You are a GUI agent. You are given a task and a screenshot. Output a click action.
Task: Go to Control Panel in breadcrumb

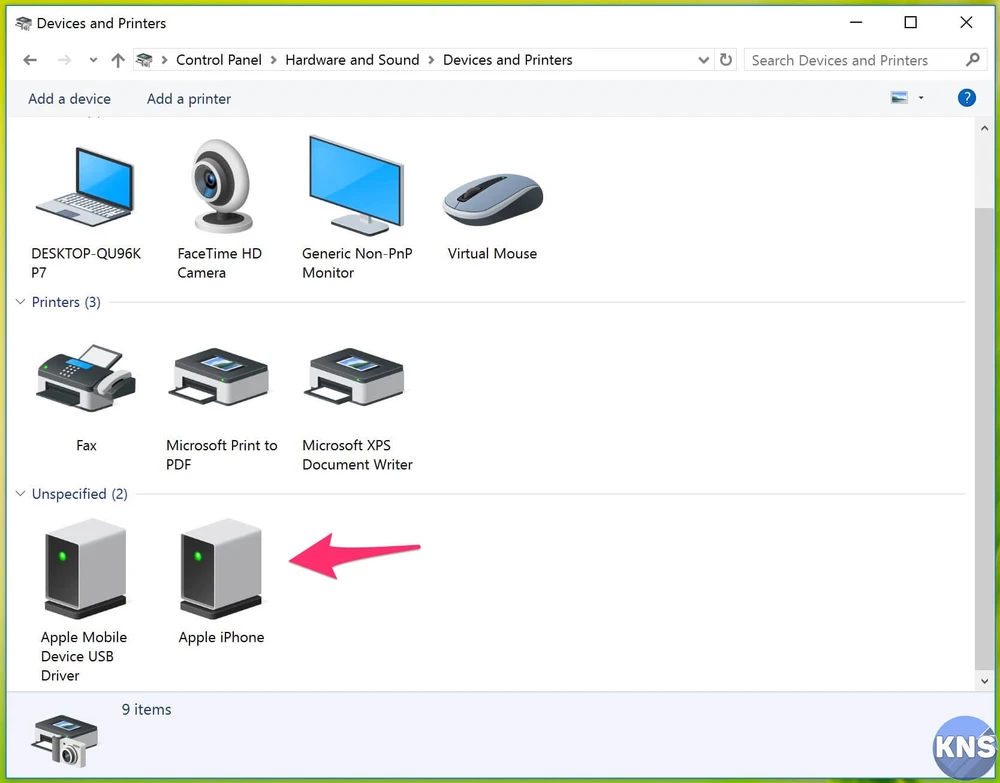pos(218,60)
